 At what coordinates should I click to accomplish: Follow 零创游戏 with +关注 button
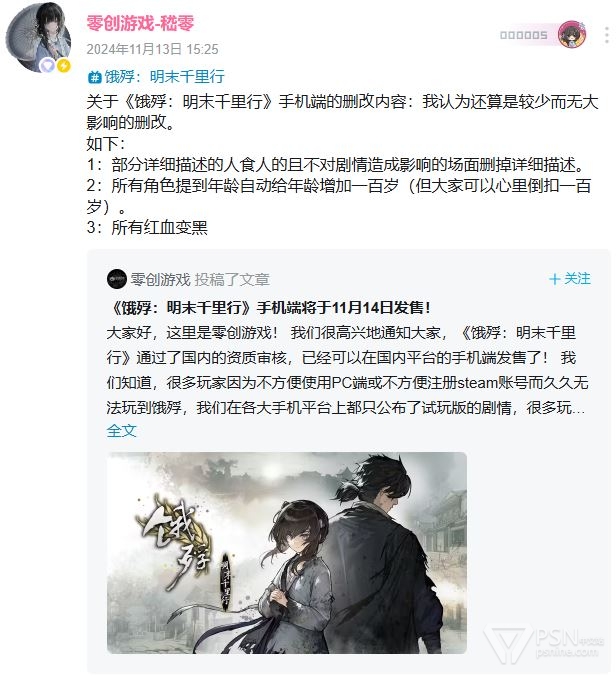click(x=569, y=279)
